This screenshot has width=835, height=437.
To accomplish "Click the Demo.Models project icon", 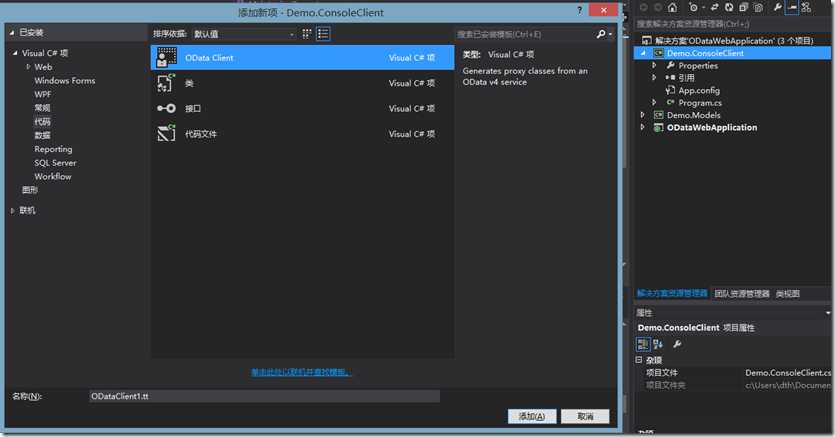I will coord(658,115).
